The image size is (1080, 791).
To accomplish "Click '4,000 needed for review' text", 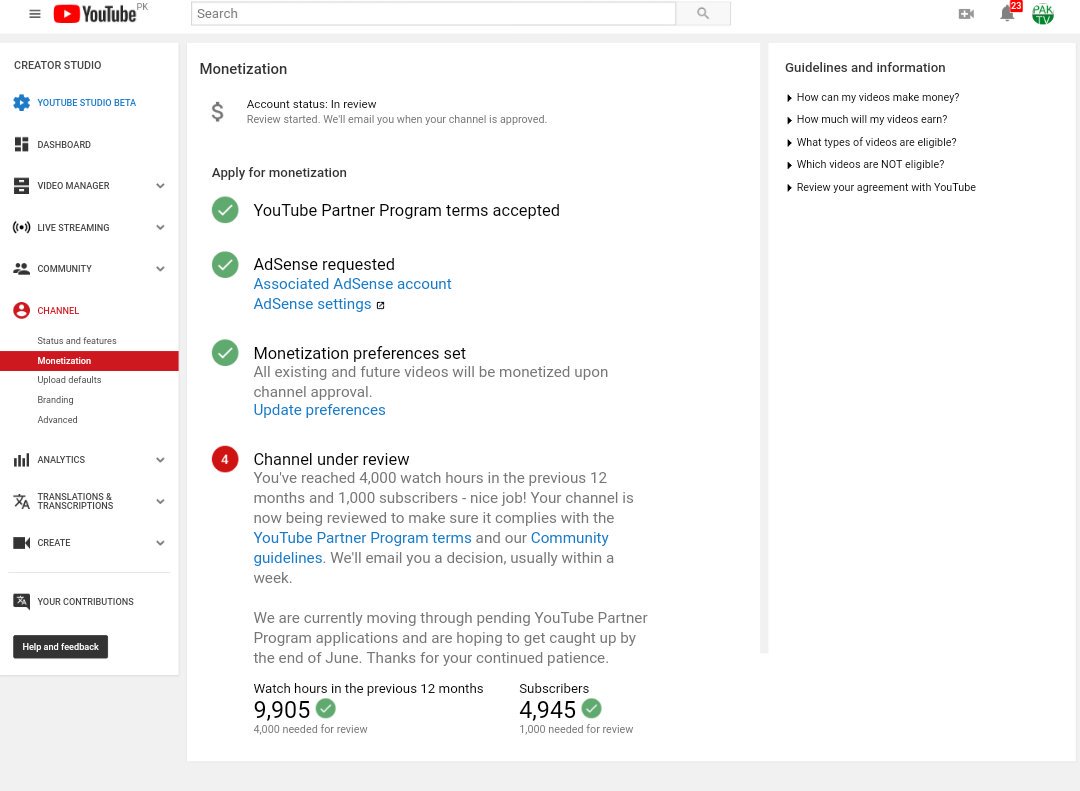I will pos(310,729).
